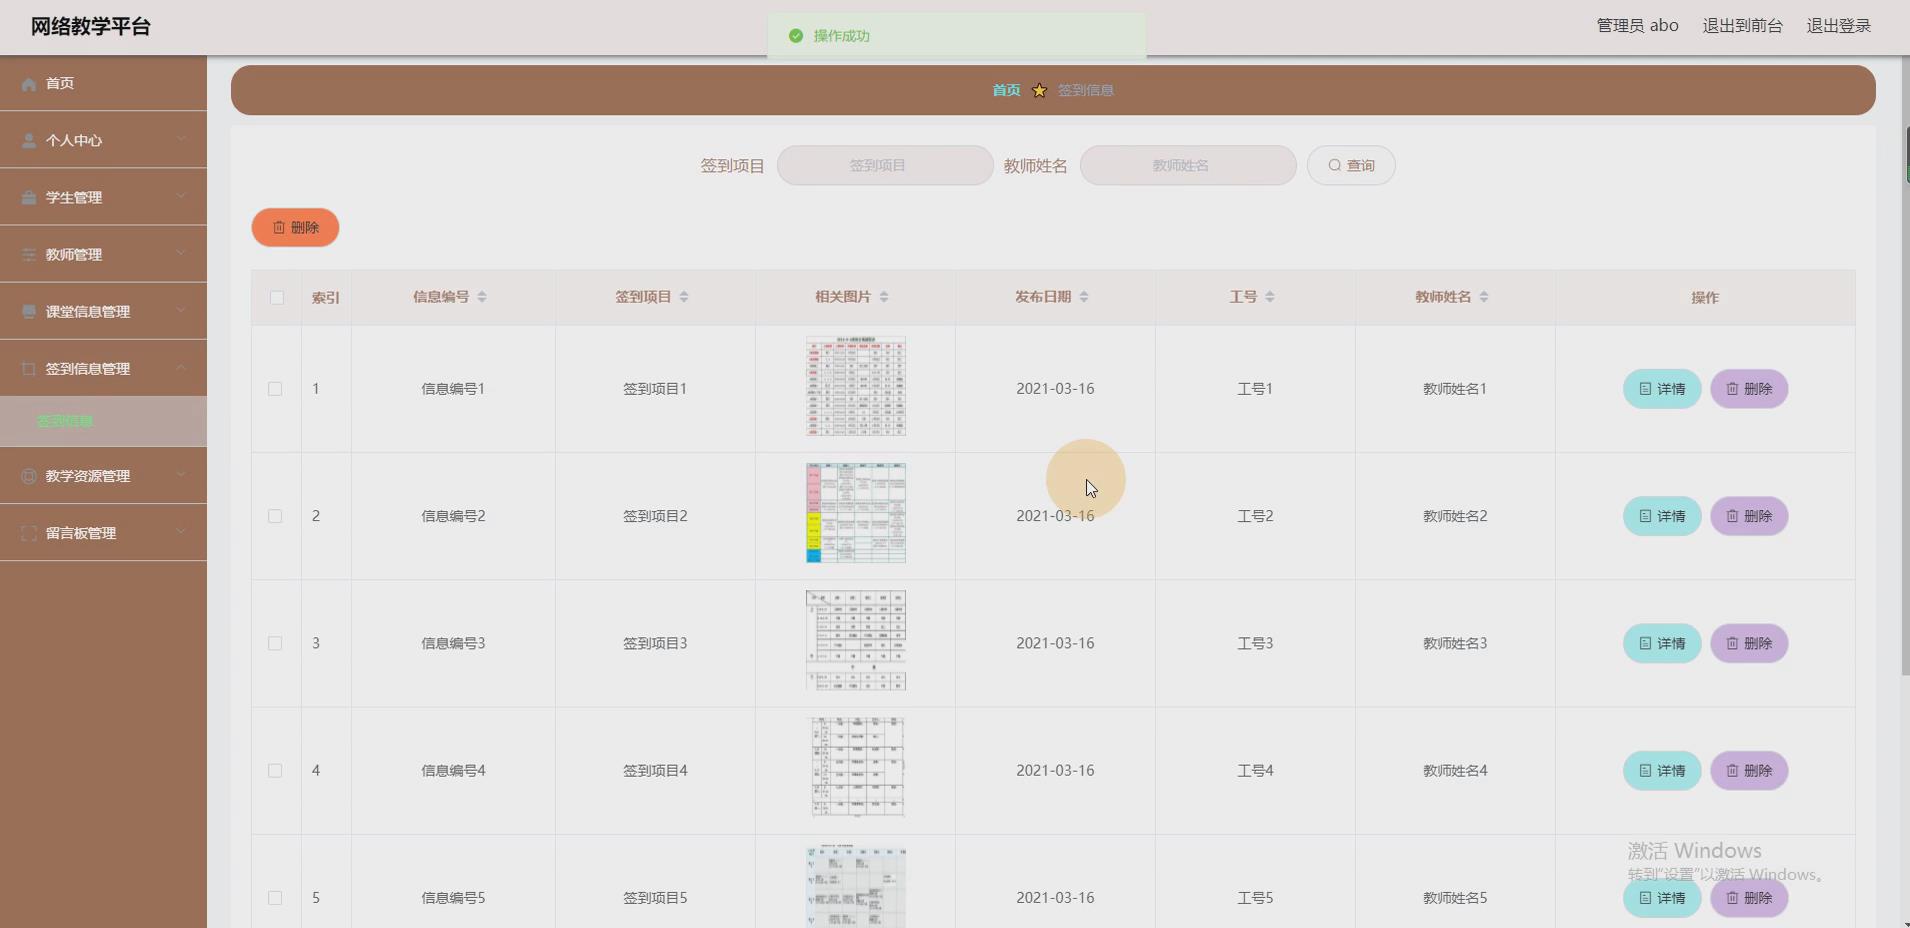Viewport: 1910px width, 928px height.
Task: Open the image thumbnail for 信息编号2
Action: pyautogui.click(x=855, y=513)
